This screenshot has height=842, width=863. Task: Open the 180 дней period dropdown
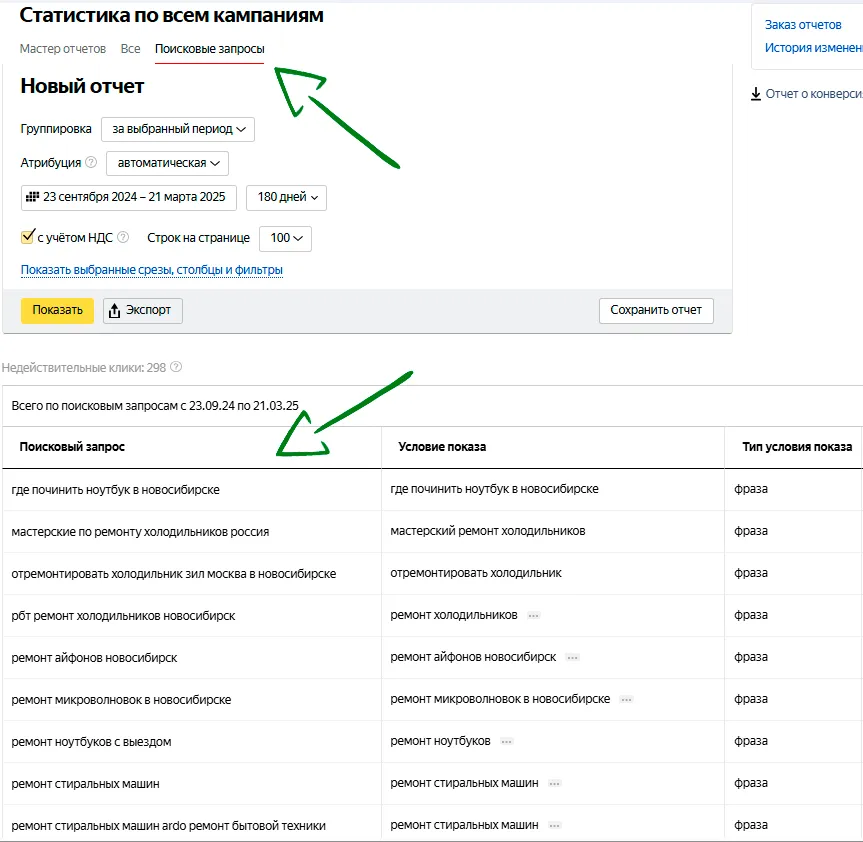pos(286,198)
